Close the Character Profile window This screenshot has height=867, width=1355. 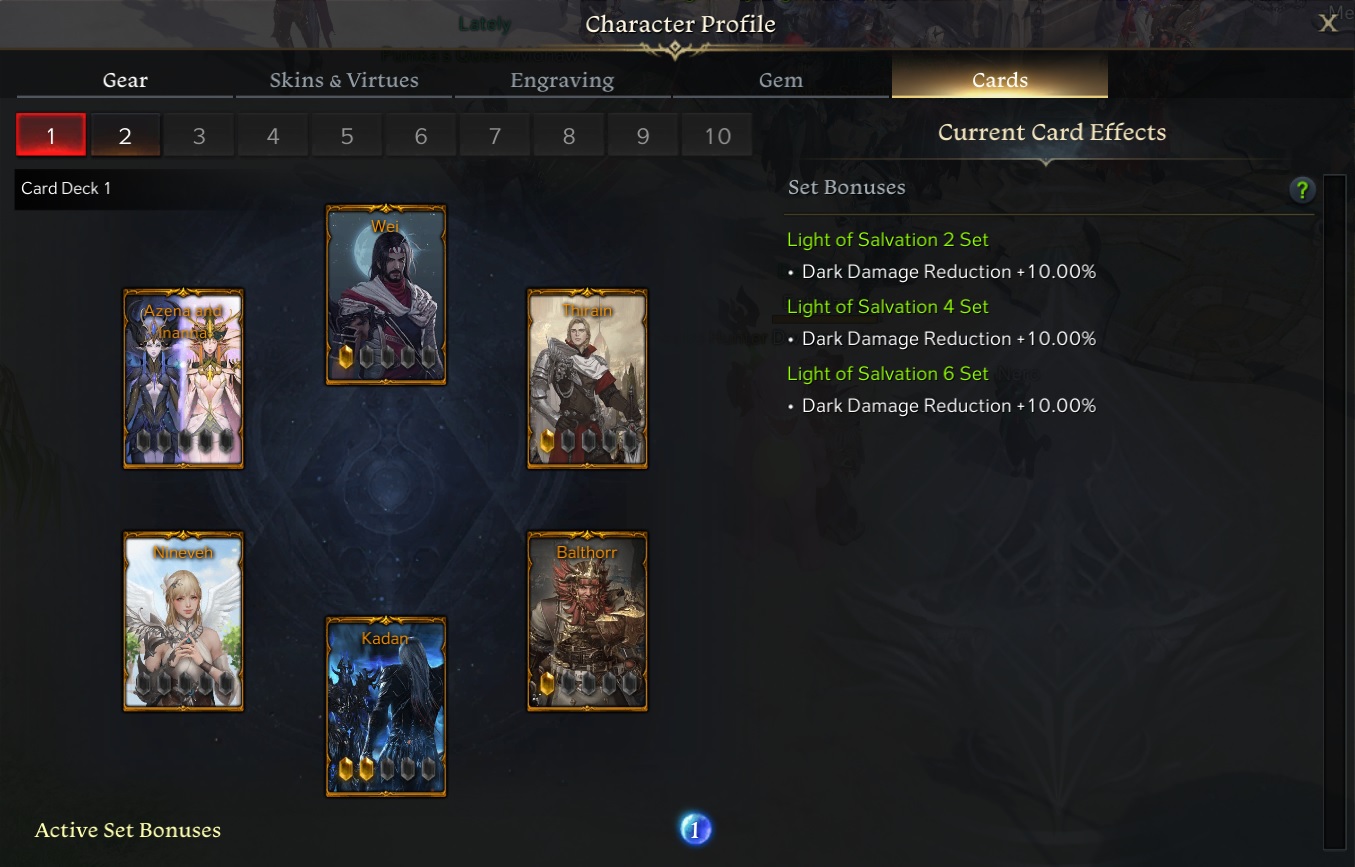1328,24
